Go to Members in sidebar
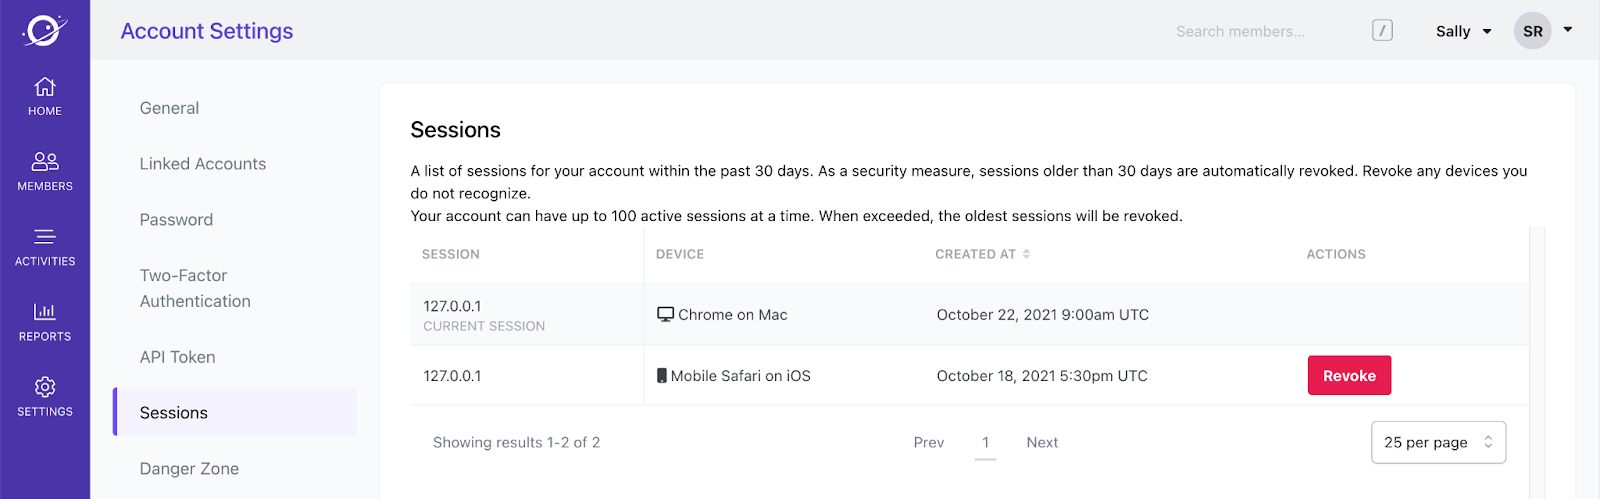 (x=45, y=171)
